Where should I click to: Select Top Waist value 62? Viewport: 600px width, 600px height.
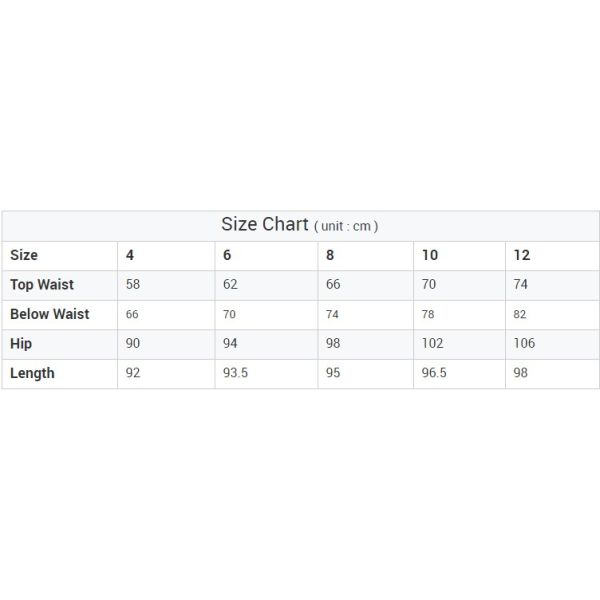[x=230, y=284]
